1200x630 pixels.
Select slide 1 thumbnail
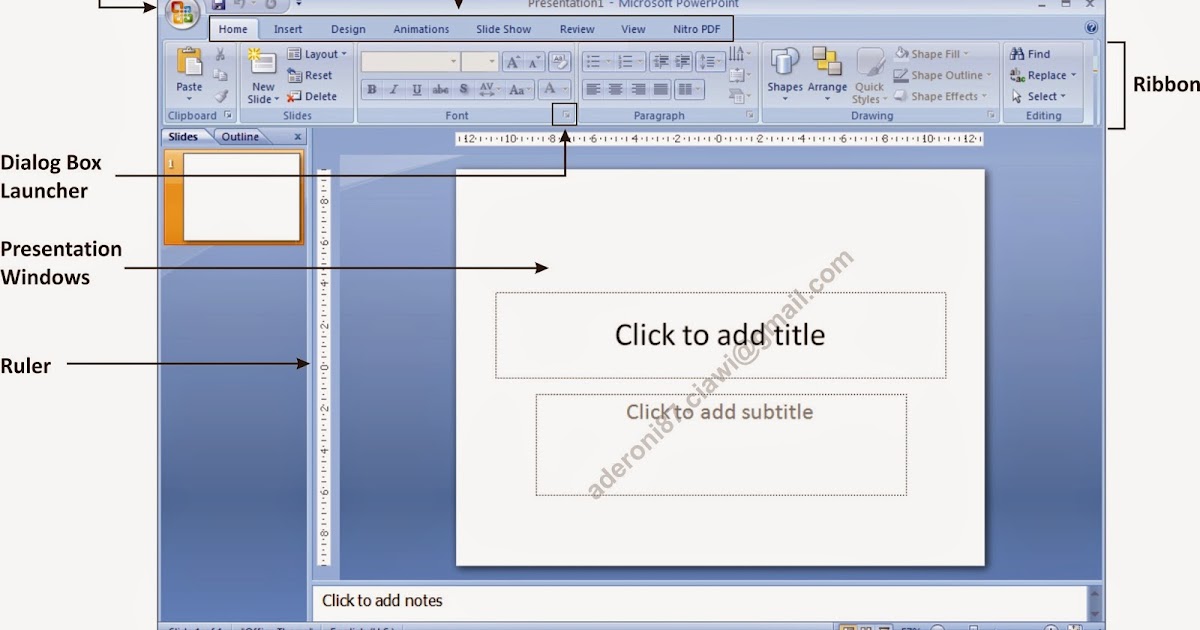pos(242,197)
